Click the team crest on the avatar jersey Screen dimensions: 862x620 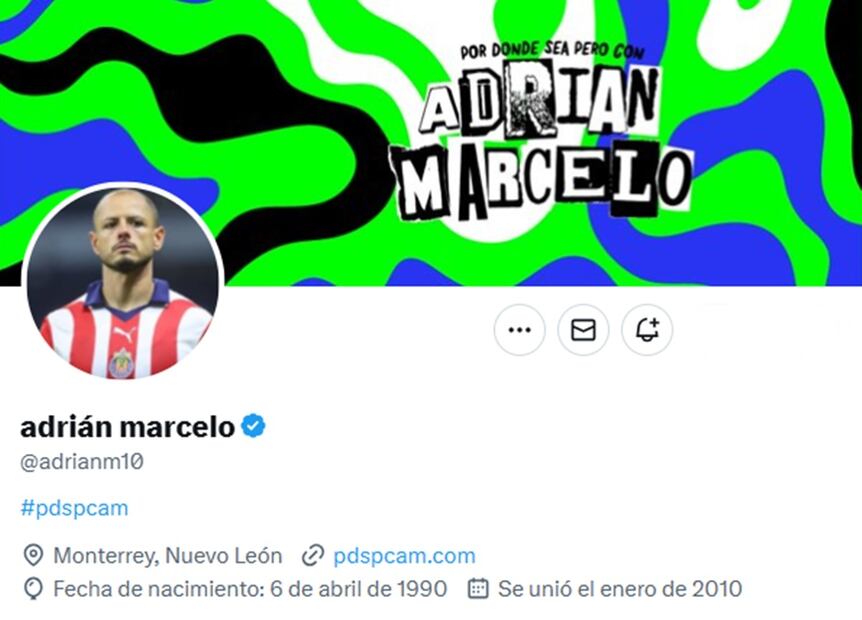pos(121,363)
